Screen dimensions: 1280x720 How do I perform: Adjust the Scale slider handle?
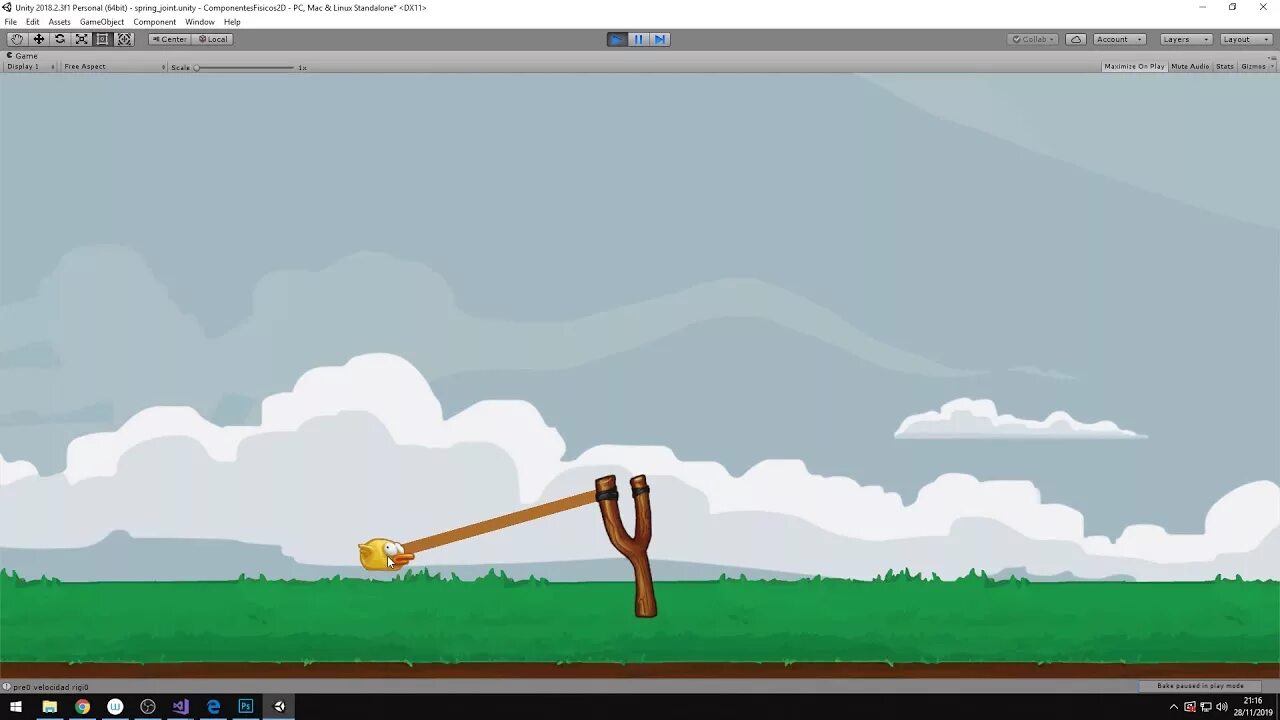click(197, 67)
